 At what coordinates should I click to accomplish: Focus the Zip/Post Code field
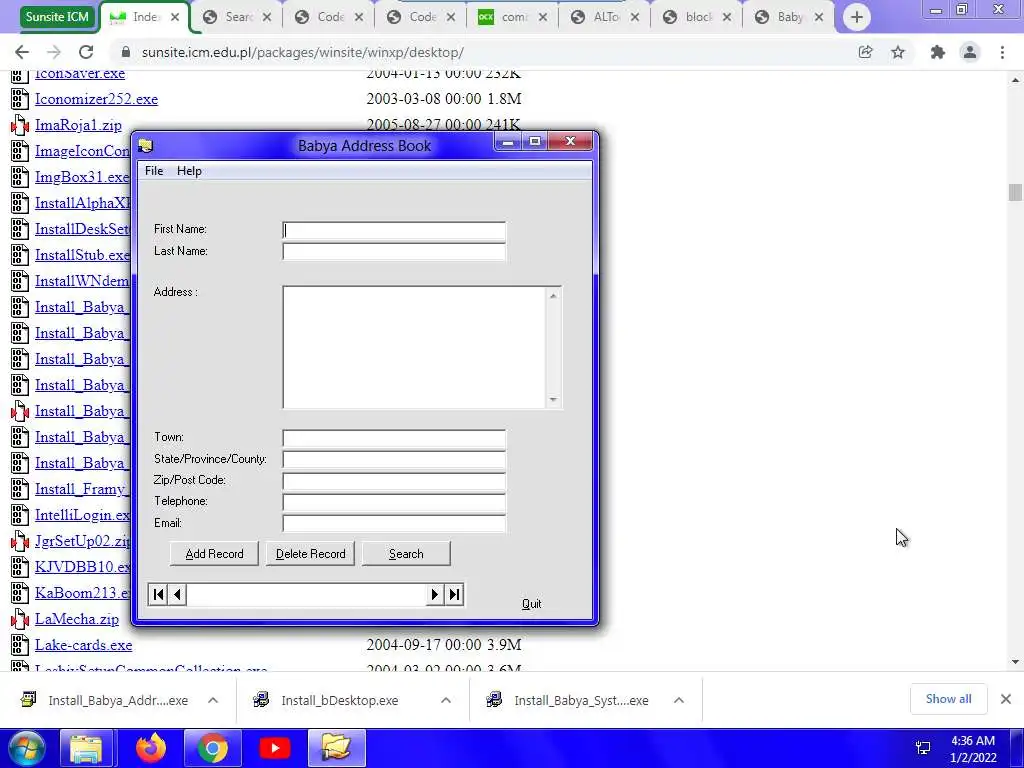click(x=394, y=481)
